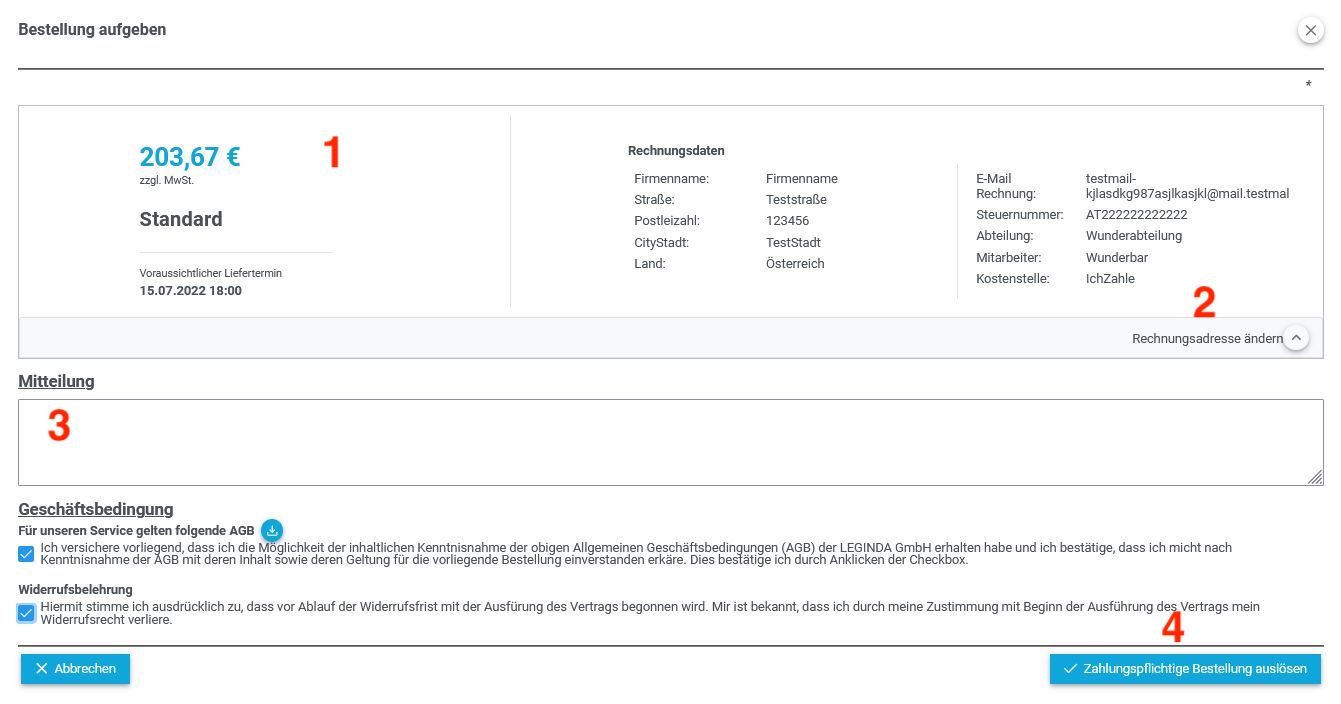Click tax number AT222222222222

click(x=1137, y=215)
